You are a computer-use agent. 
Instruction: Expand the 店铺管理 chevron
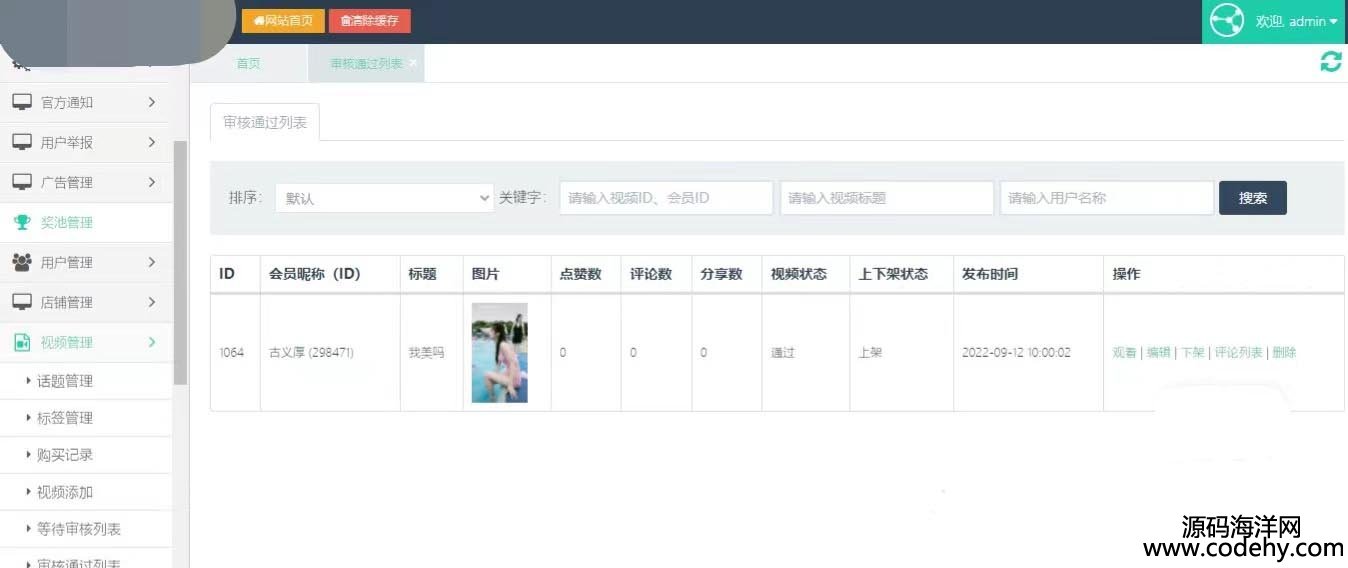click(151, 302)
